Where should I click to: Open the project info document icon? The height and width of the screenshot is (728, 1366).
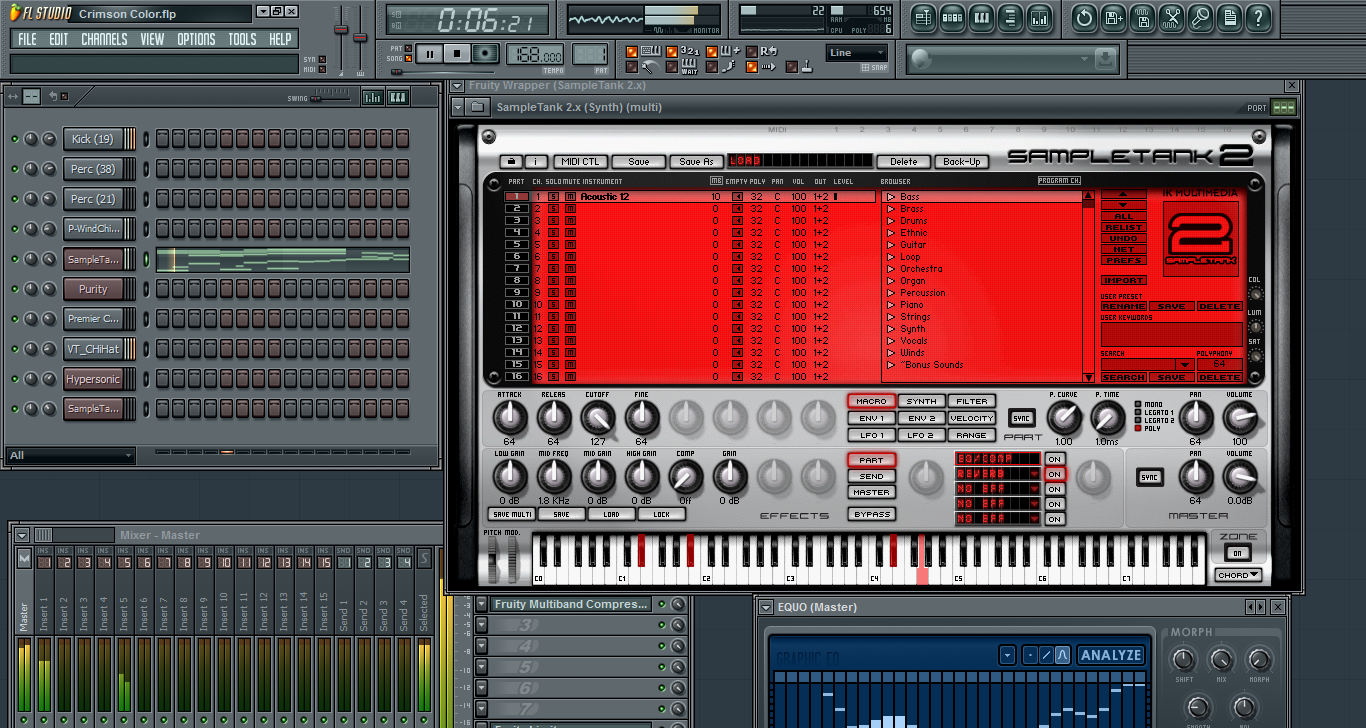click(x=1230, y=17)
